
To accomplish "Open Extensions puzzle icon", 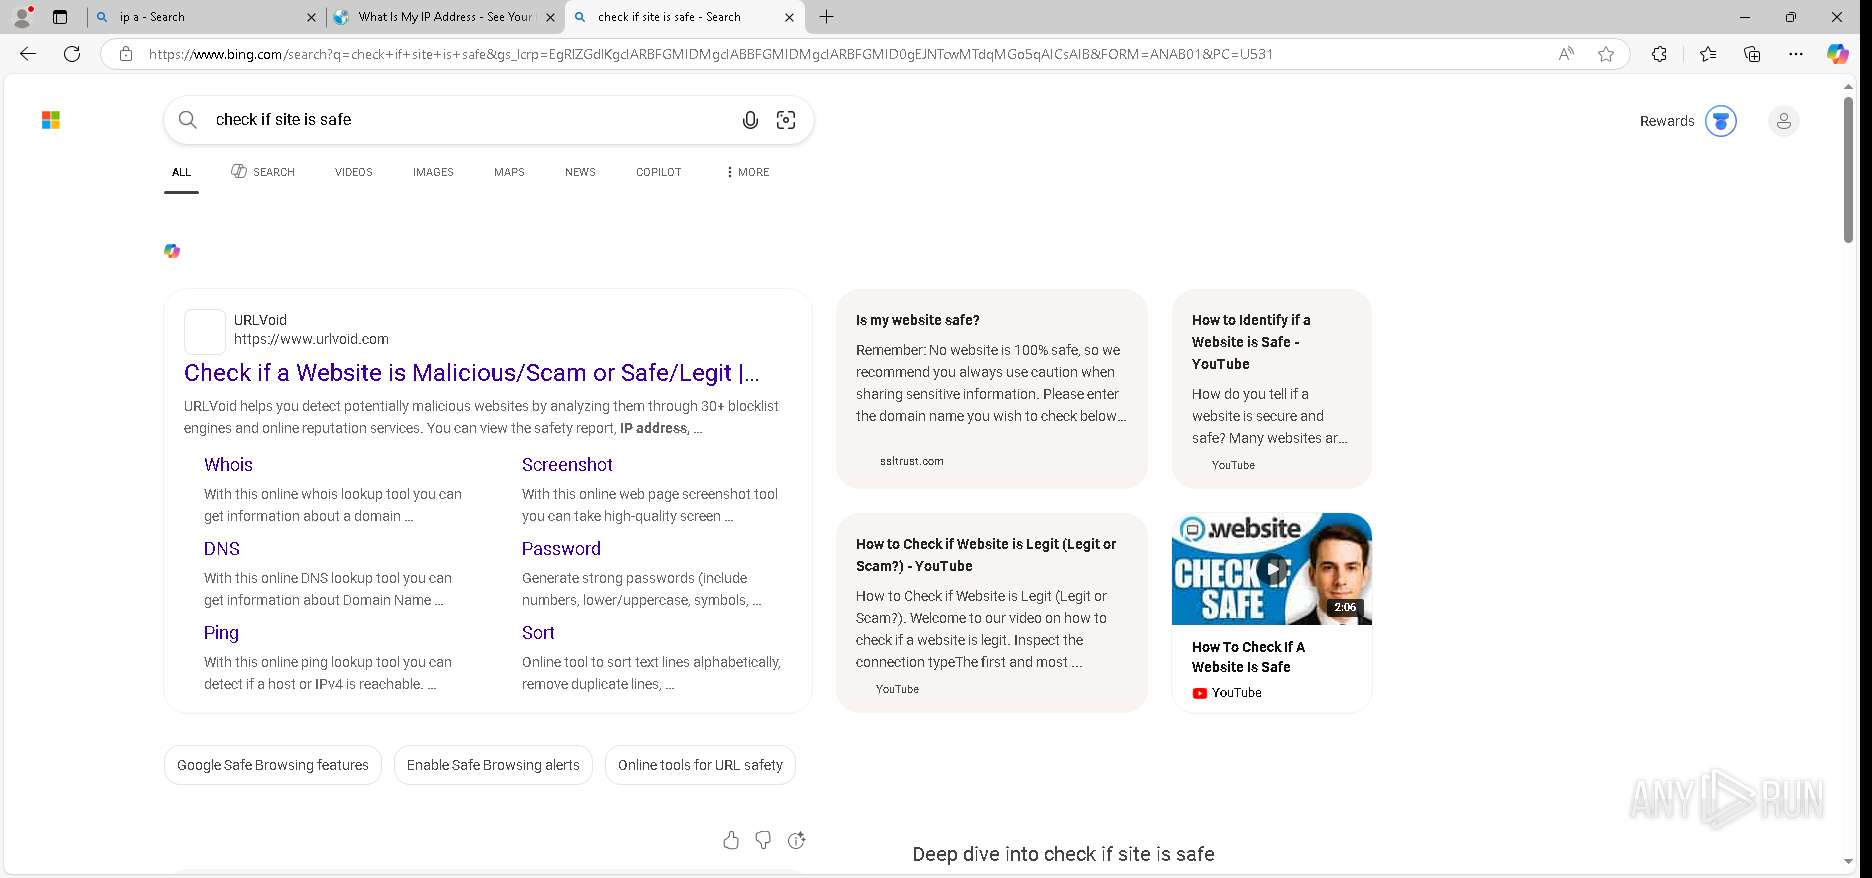I will coord(1659,54).
